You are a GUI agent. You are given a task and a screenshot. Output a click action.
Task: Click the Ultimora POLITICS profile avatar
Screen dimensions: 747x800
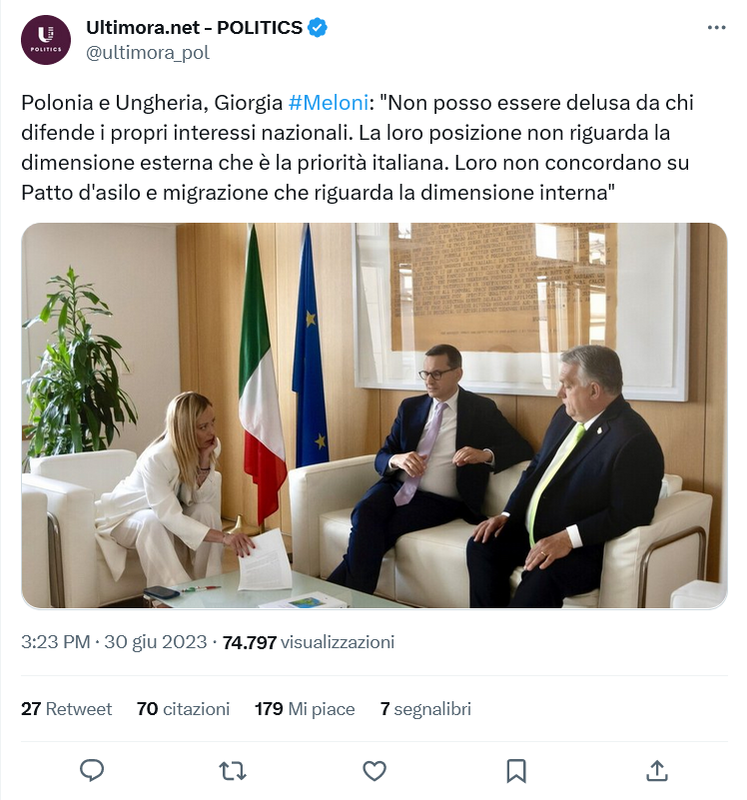point(46,40)
